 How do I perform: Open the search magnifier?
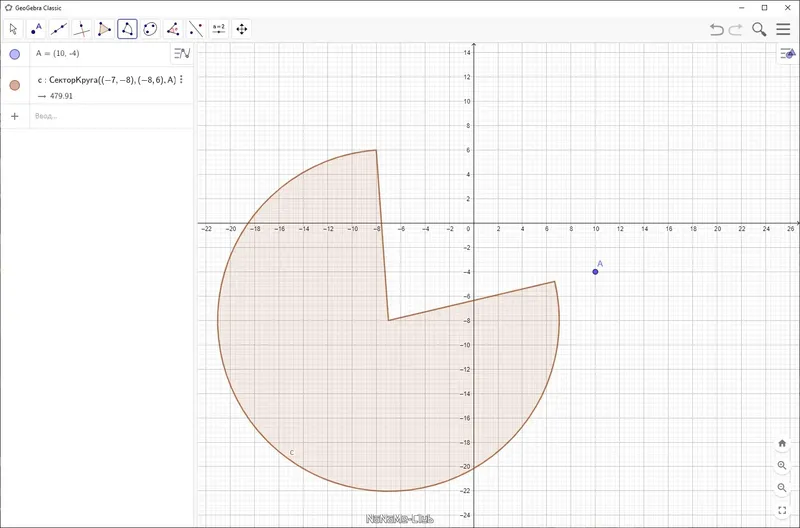point(759,30)
